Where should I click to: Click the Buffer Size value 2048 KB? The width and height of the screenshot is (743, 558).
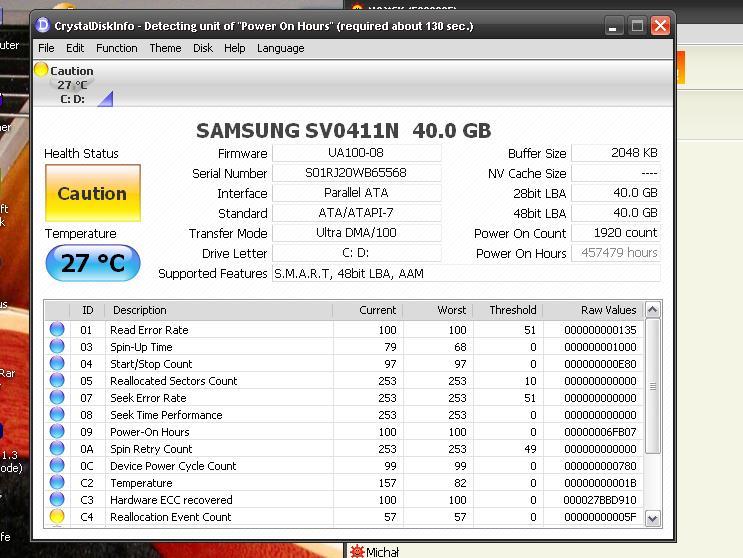(x=616, y=153)
